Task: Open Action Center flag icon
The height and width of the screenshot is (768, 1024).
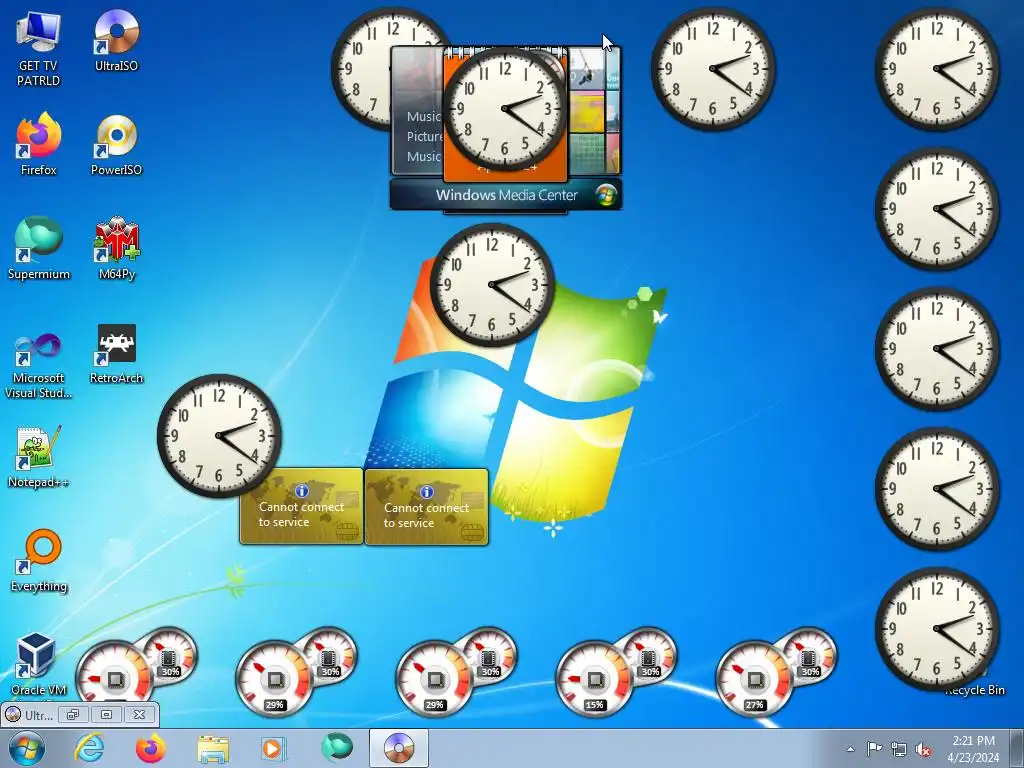Action: tap(874, 749)
